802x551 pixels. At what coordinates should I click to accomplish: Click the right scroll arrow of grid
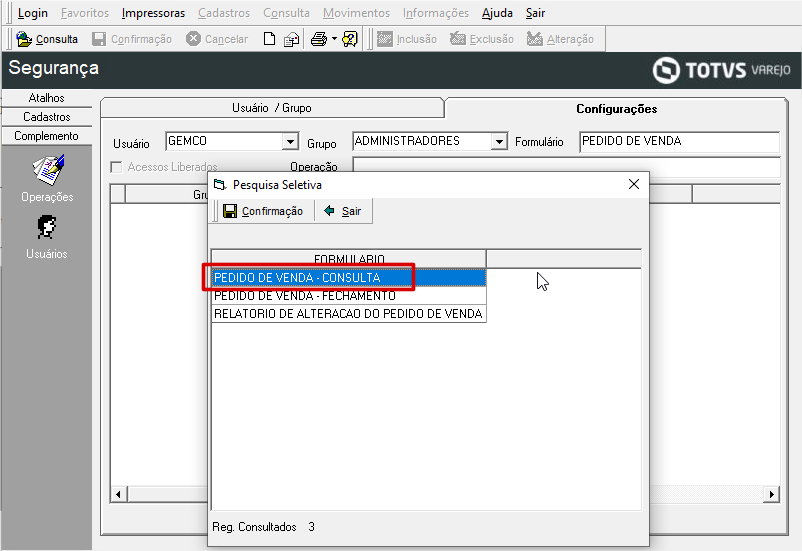(x=771, y=494)
